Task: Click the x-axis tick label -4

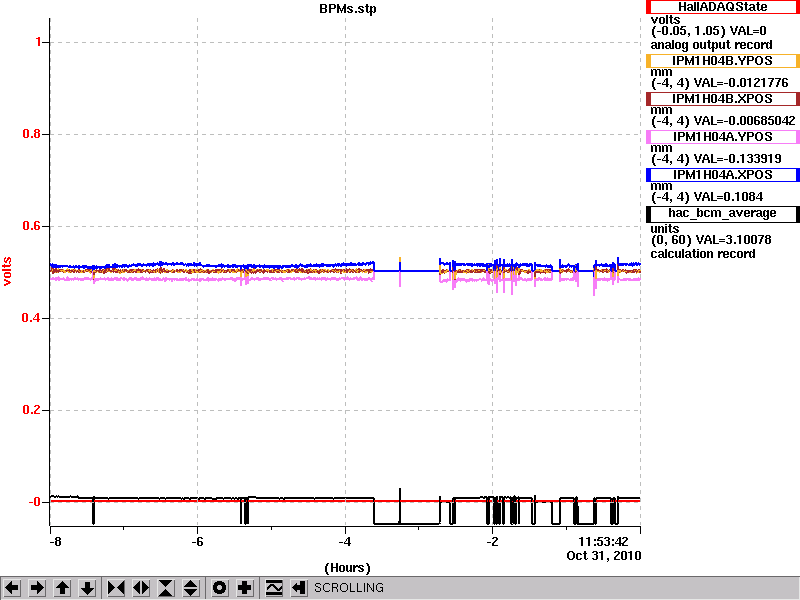Action: click(345, 542)
